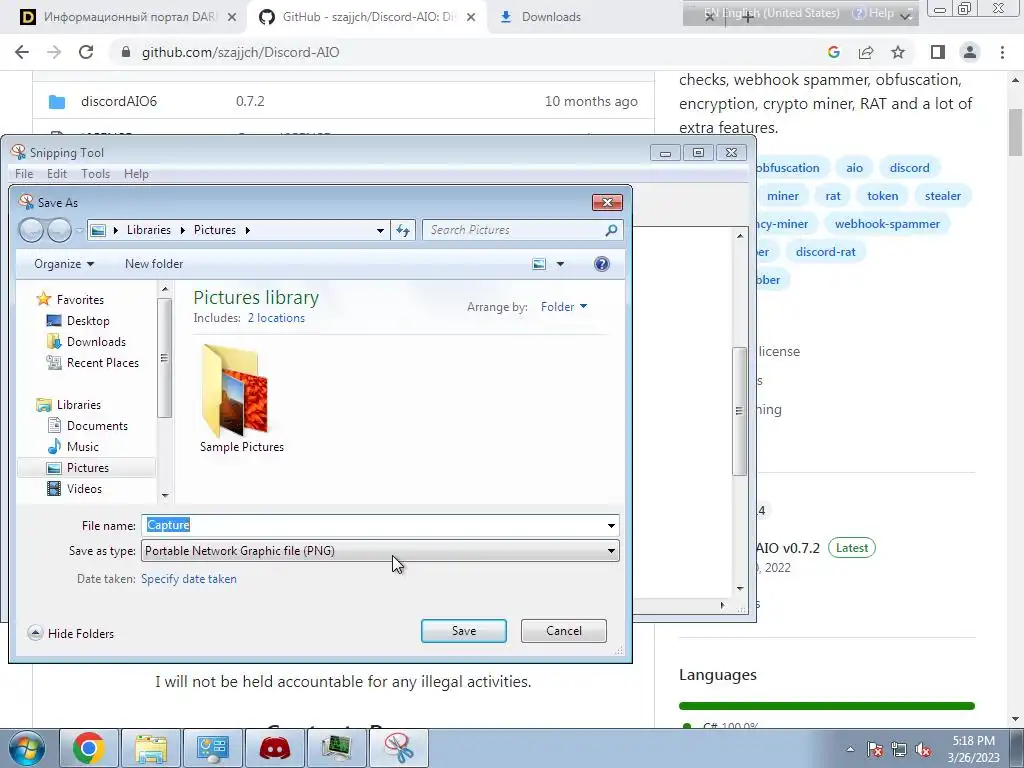Select Downloads in navigation pane
The width and height of the screenshot is (1024, 768).
96,342
